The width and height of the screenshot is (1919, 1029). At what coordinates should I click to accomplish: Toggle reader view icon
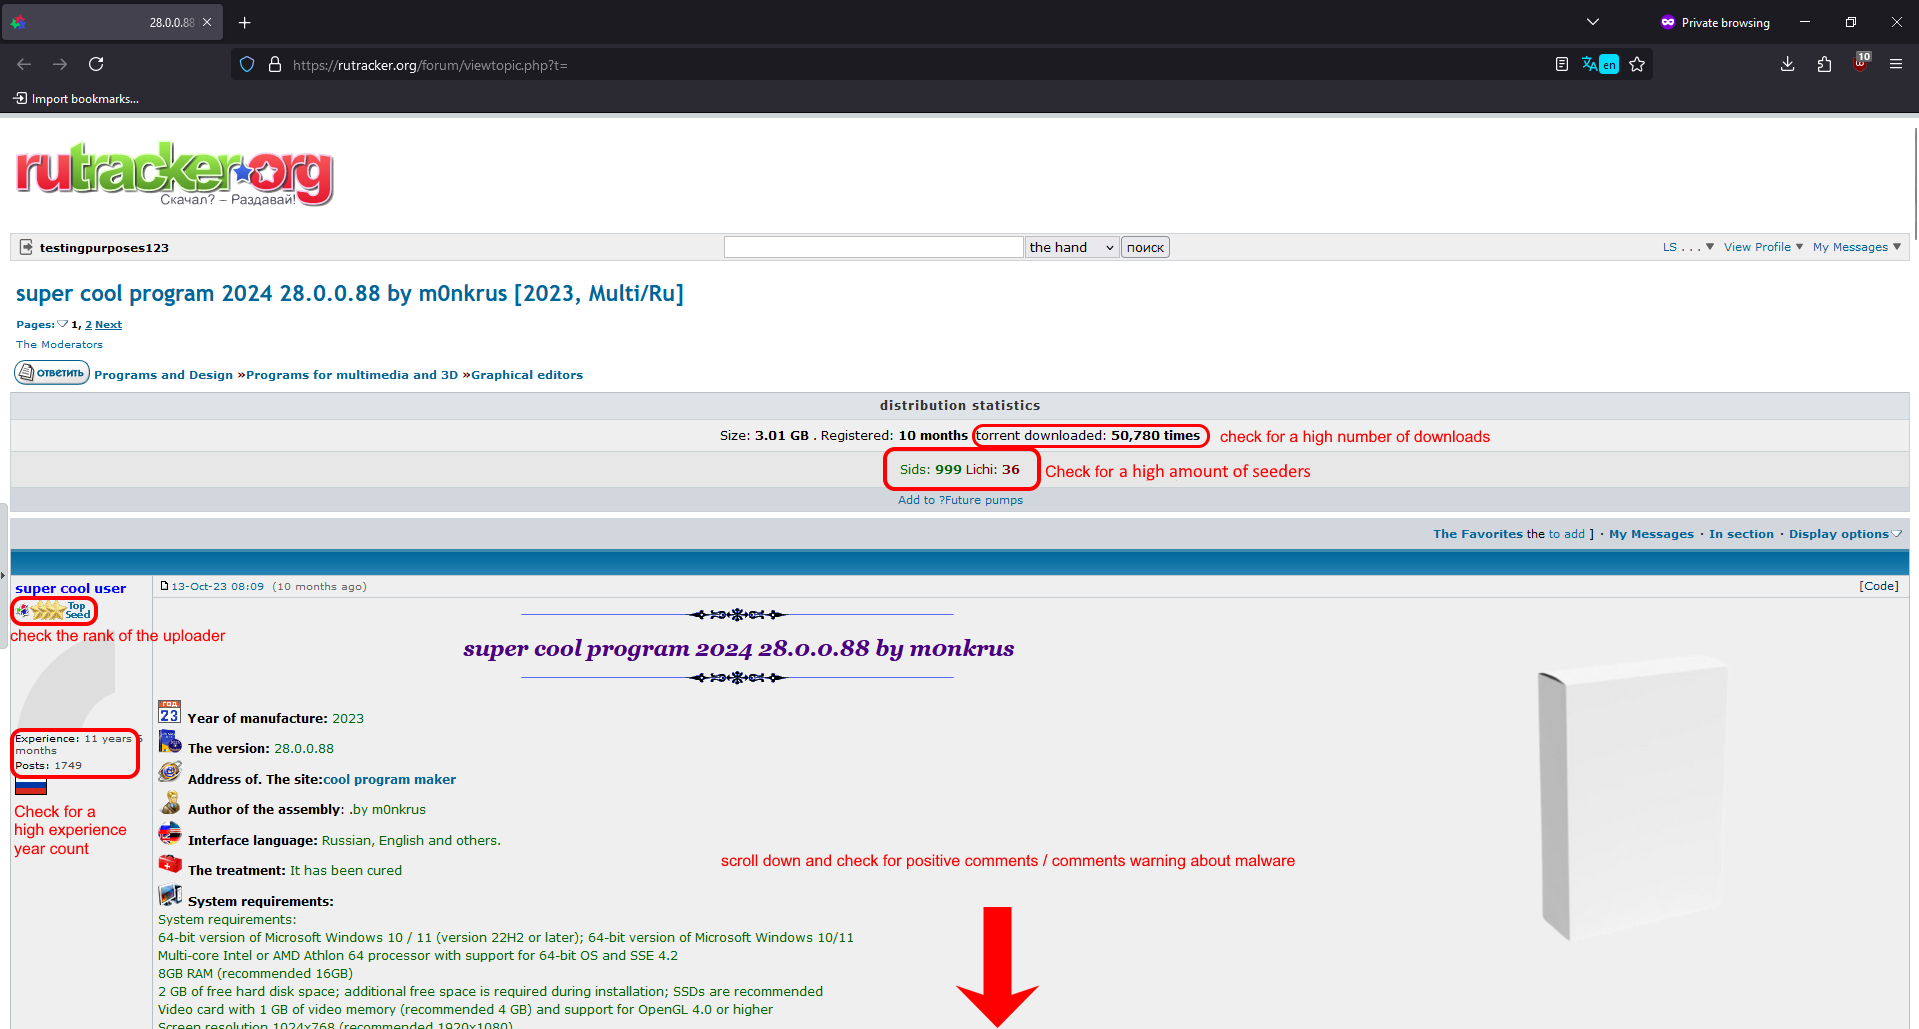[x=1561, y=64]
